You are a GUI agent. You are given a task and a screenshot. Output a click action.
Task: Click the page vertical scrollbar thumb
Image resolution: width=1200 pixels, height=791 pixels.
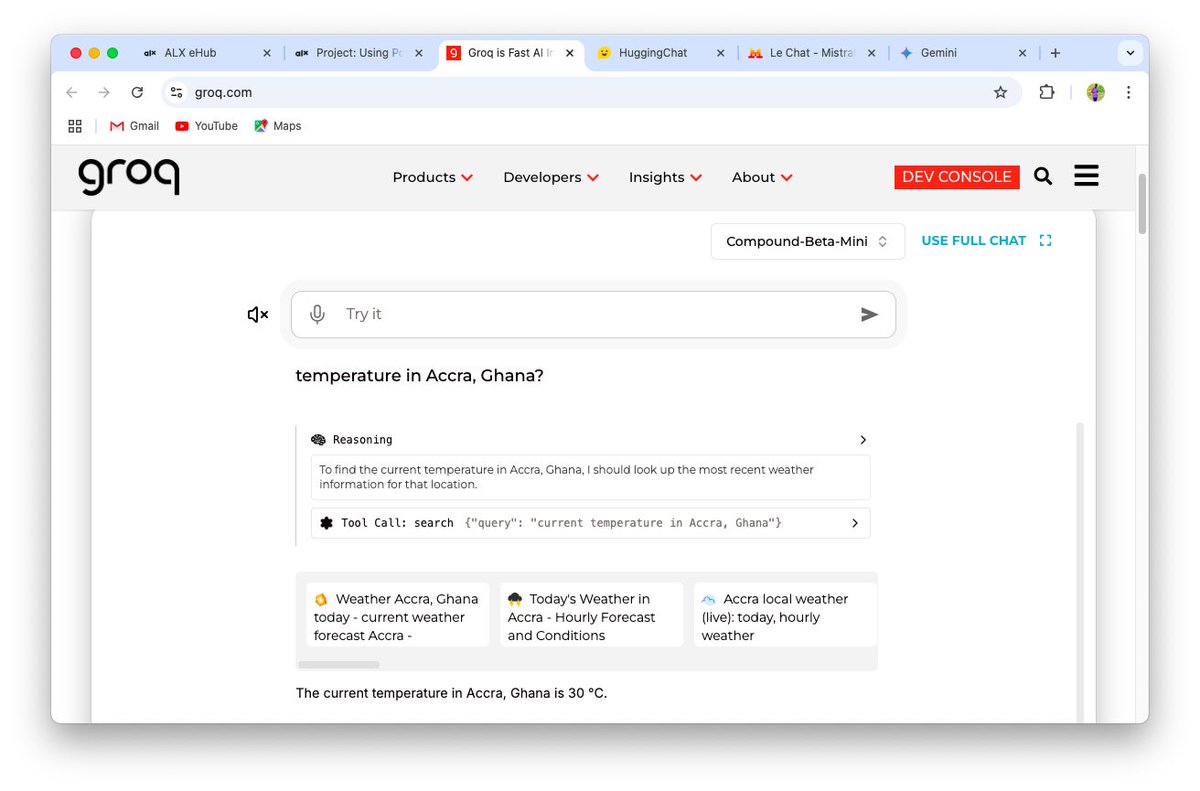point(1142,204)
